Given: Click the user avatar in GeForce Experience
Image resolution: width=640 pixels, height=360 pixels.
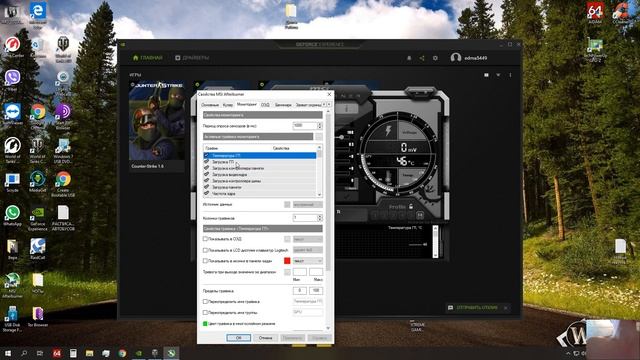Looking at the screenshot, I should (x=456, y=58).
